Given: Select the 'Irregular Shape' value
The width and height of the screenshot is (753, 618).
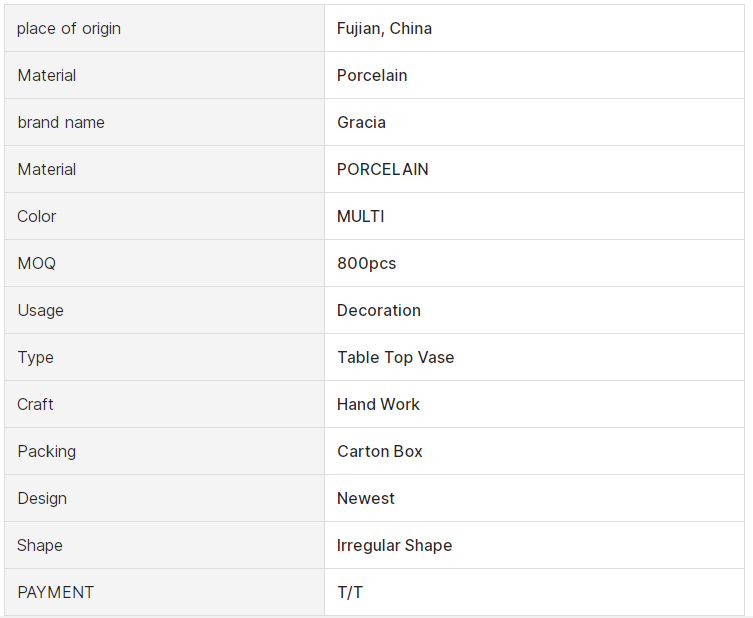Looking at the screenshot, I should [x=394, y=545].
